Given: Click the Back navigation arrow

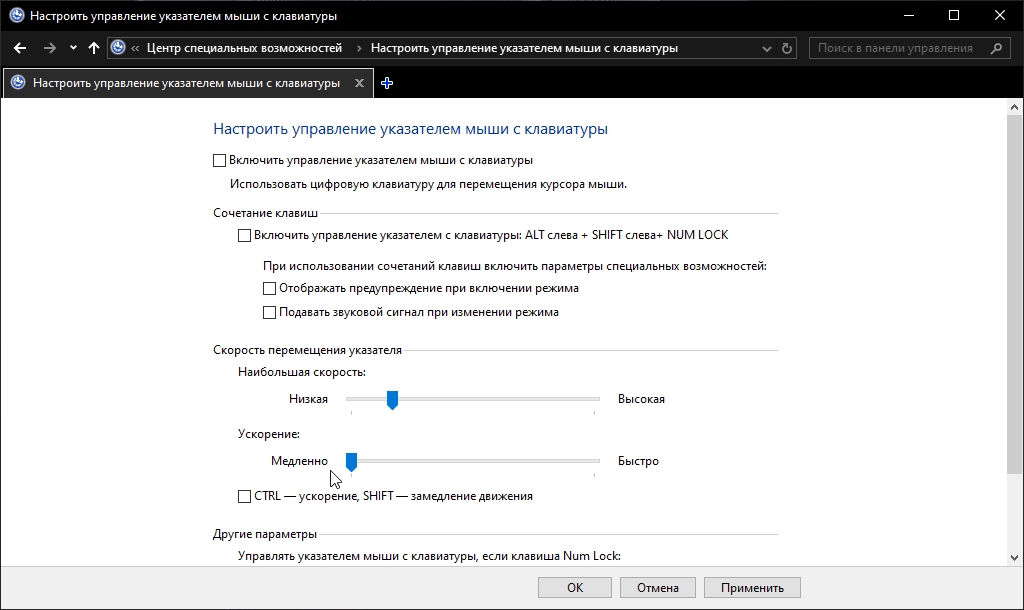Looking at the screenshot, I should [x=20, y=48].
